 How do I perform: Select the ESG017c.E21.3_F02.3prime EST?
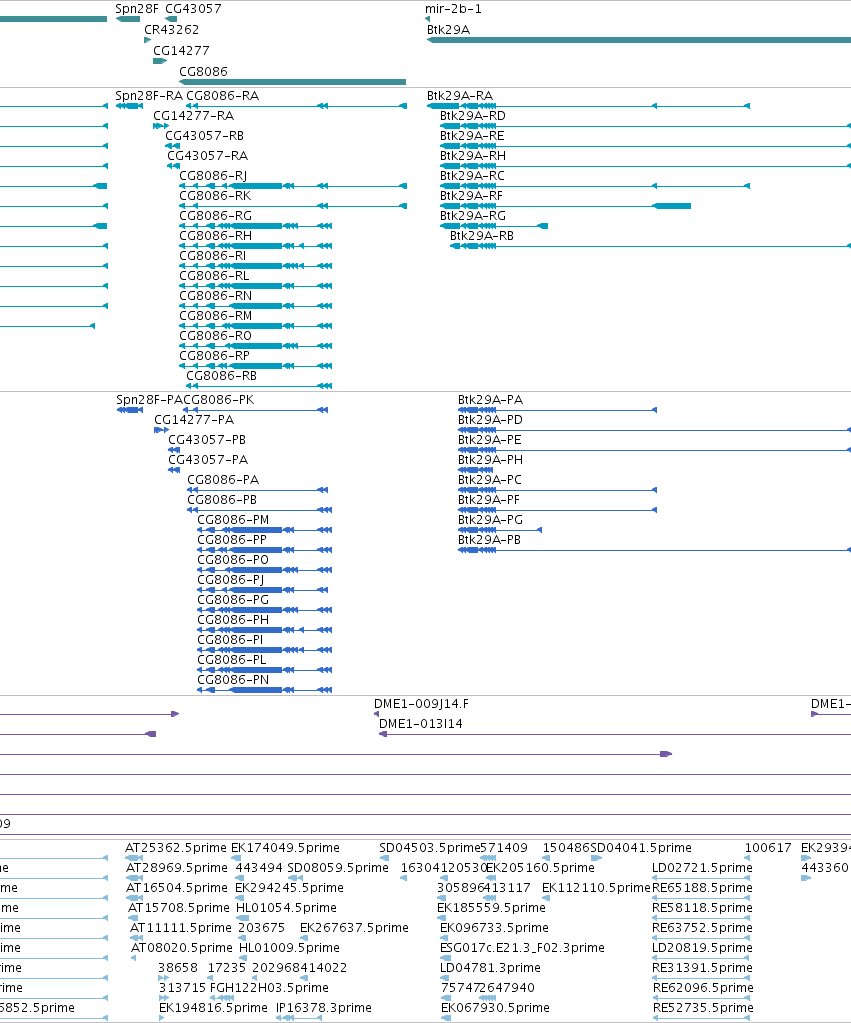(x=446, y=958)
